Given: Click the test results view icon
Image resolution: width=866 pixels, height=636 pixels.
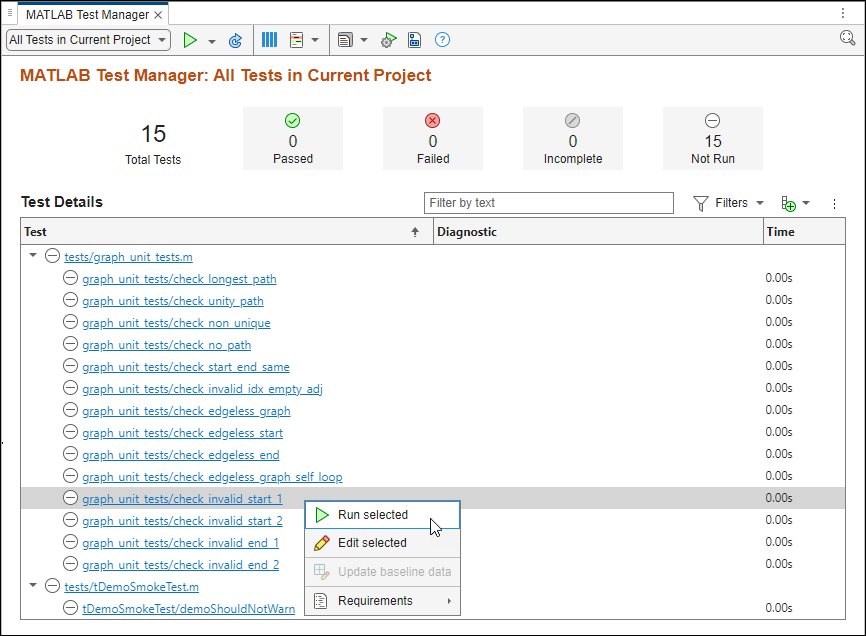Looking at the screenshot, I should click(x=297, y=40).
